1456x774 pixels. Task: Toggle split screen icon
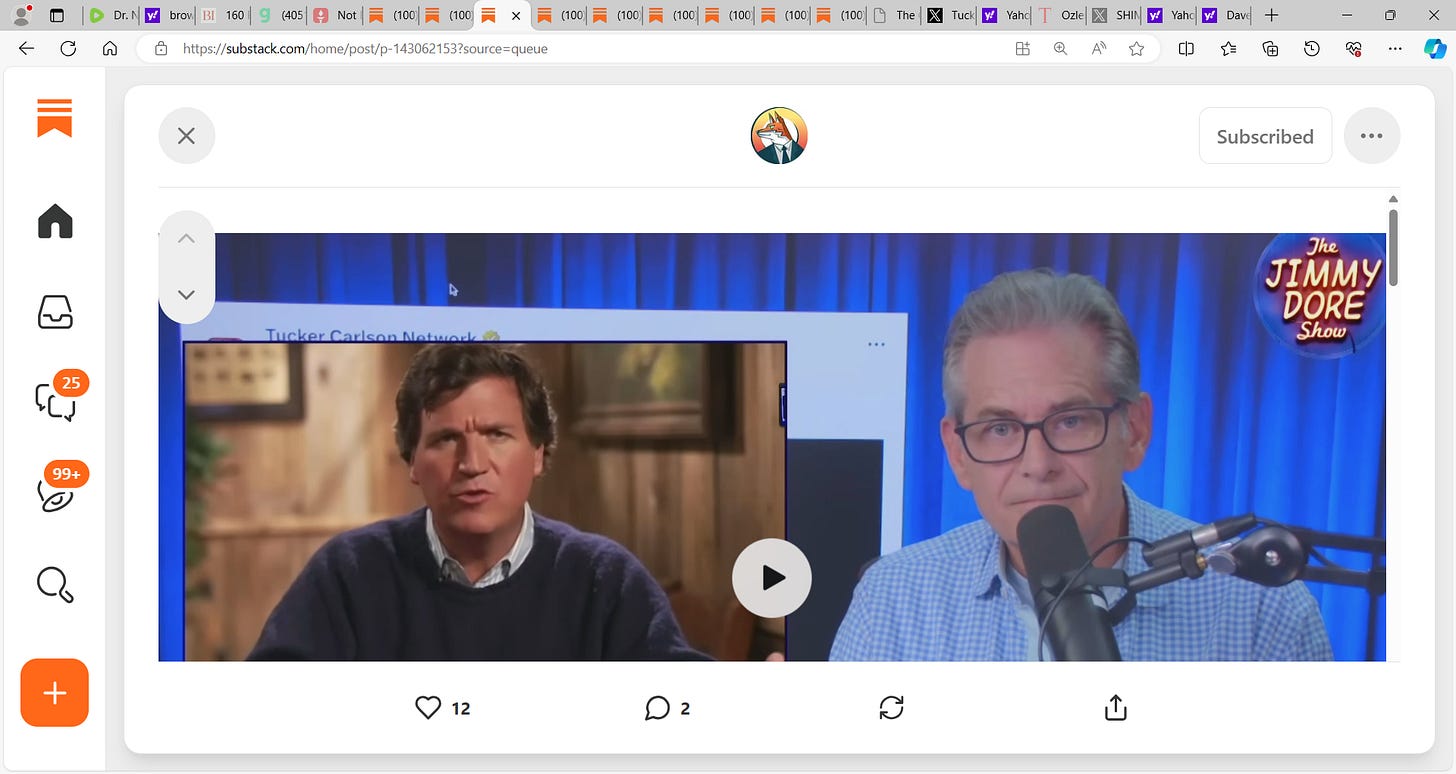tap(1186, 48)
